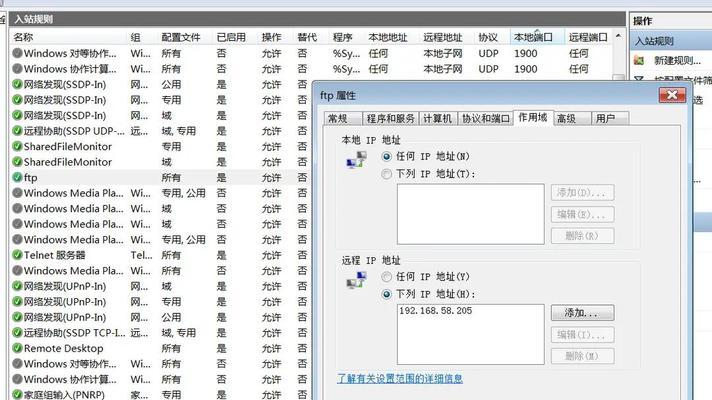Select the Telnet 服务器 rule name
Image resolution: width=712 pixels, height=400 pixels.
(54, 255)
